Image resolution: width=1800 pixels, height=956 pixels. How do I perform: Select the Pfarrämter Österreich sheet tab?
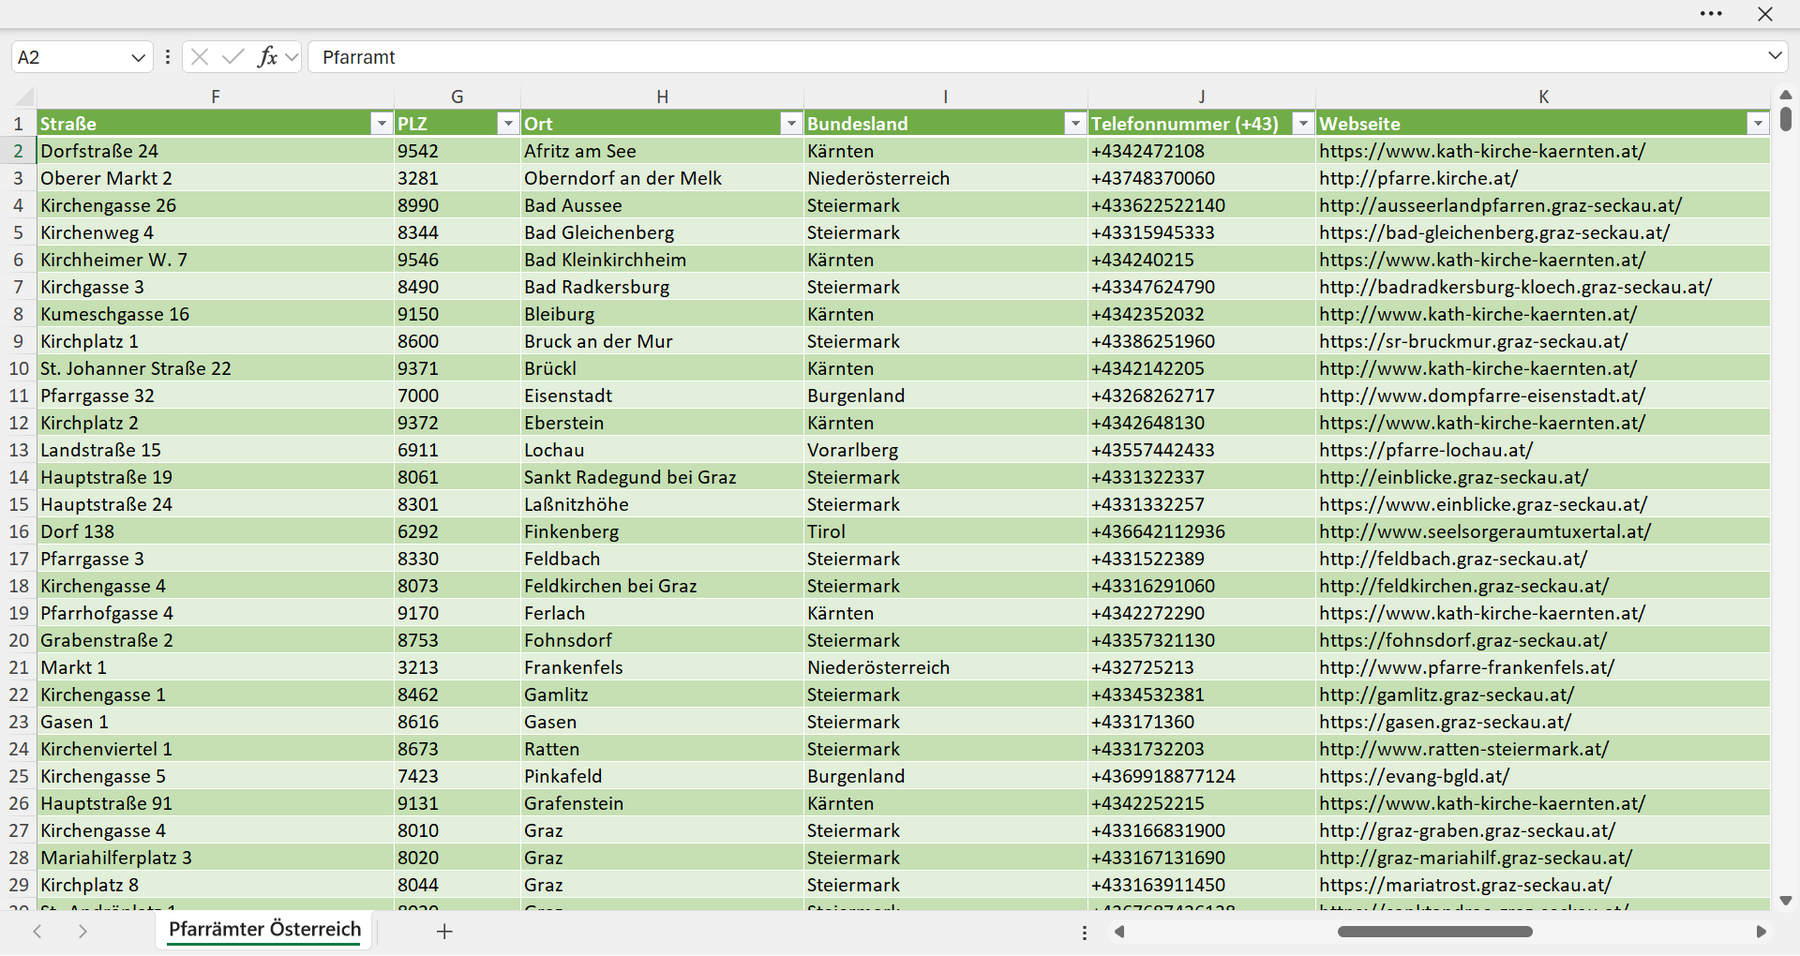point(265,929)
